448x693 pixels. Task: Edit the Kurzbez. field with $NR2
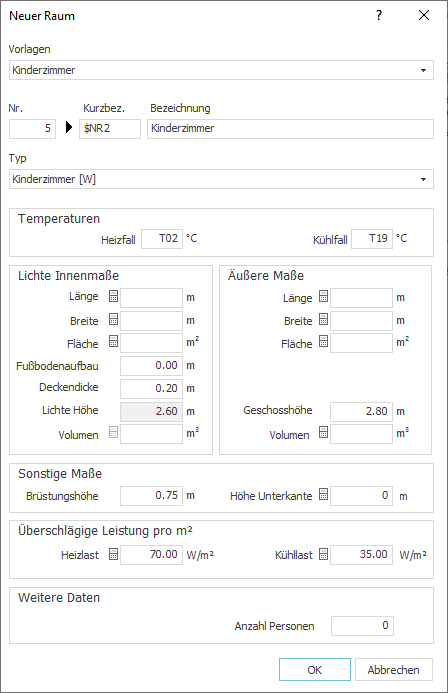click(x=110, y=129)
